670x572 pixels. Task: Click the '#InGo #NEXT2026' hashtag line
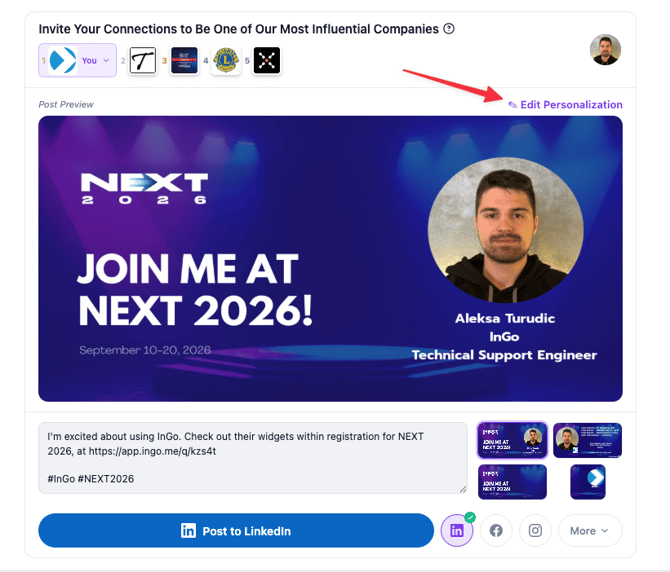click(91, 479)
